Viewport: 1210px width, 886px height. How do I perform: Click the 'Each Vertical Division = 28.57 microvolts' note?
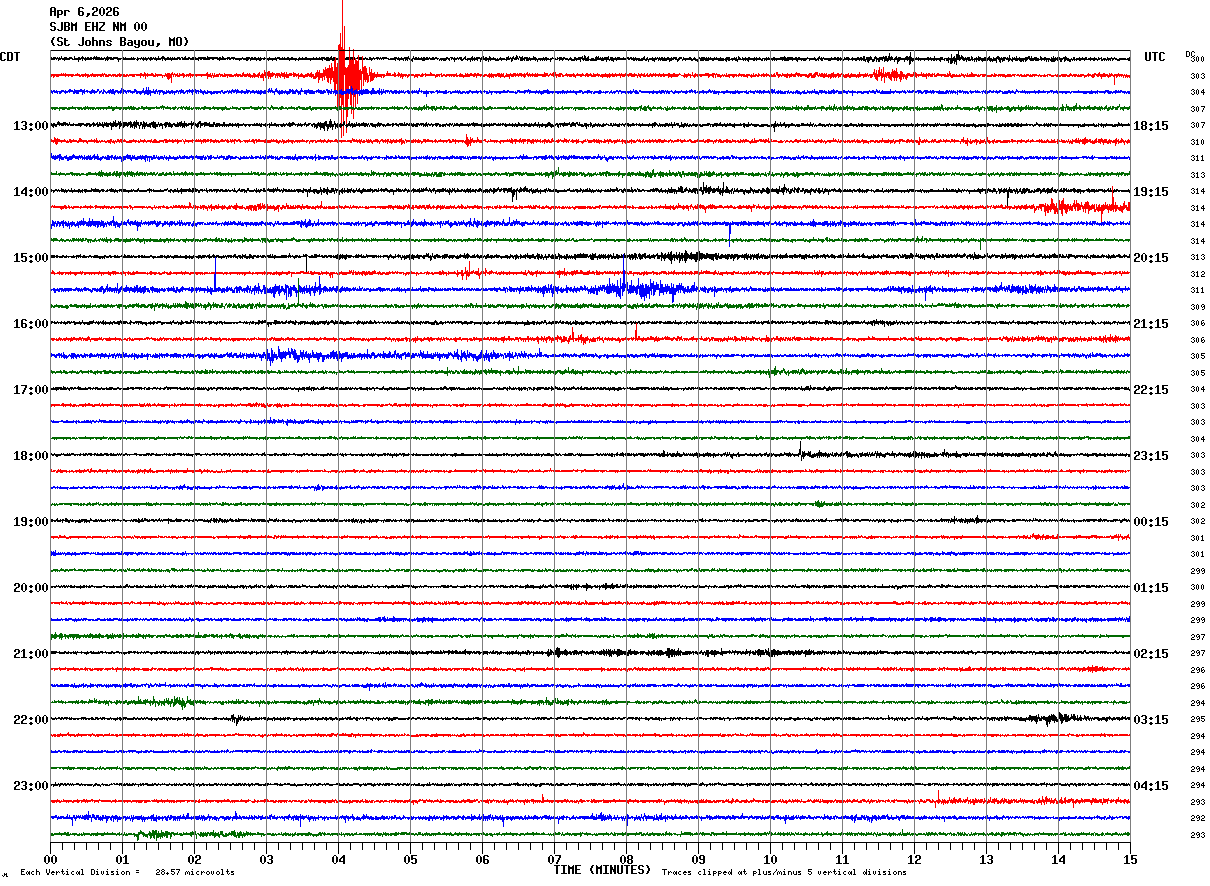pyautogui.click(x=127, y=873)
